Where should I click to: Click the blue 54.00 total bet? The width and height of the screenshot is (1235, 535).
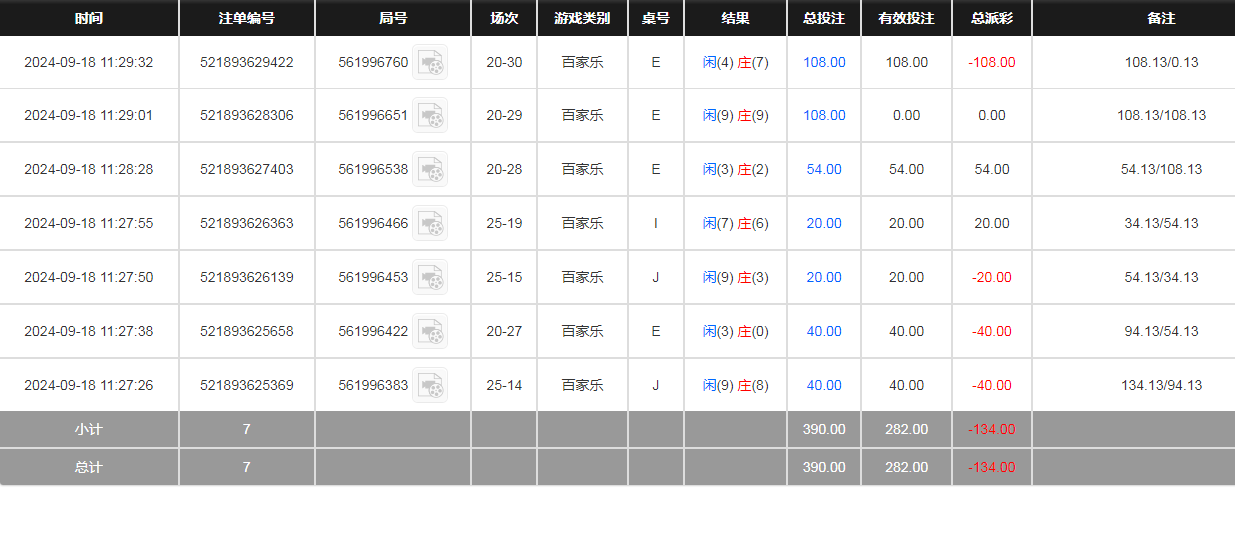[x=824, y=170]
